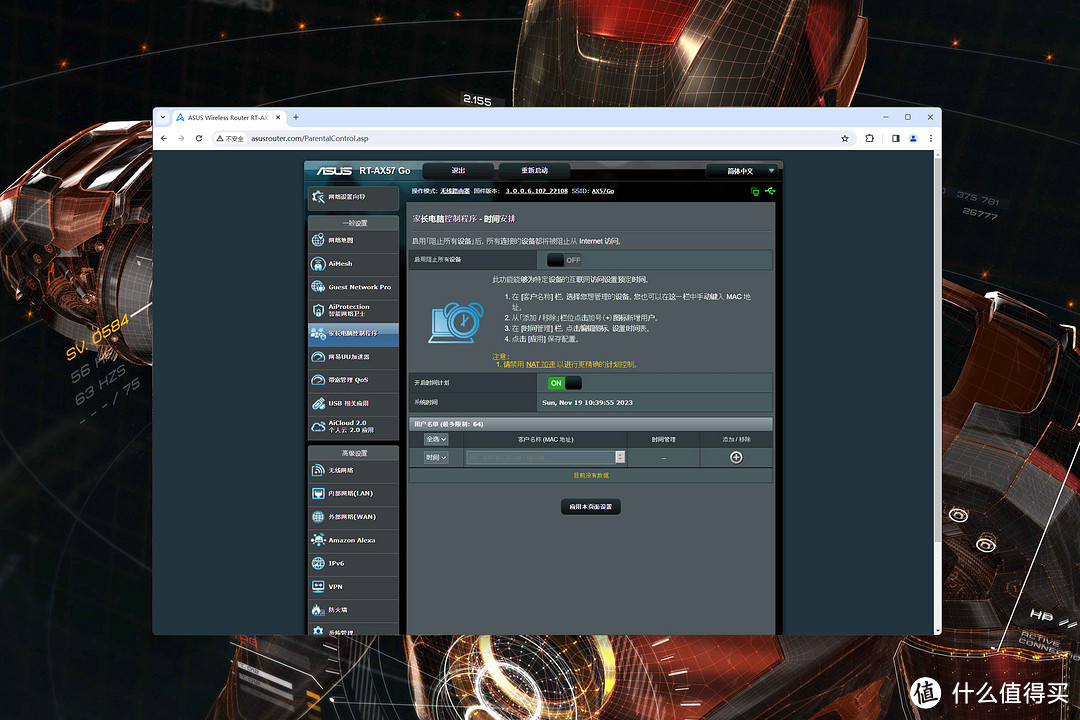Open the 网络地图 network map icon
Viewport: 1080px width, 720px height.
point(318,240)
